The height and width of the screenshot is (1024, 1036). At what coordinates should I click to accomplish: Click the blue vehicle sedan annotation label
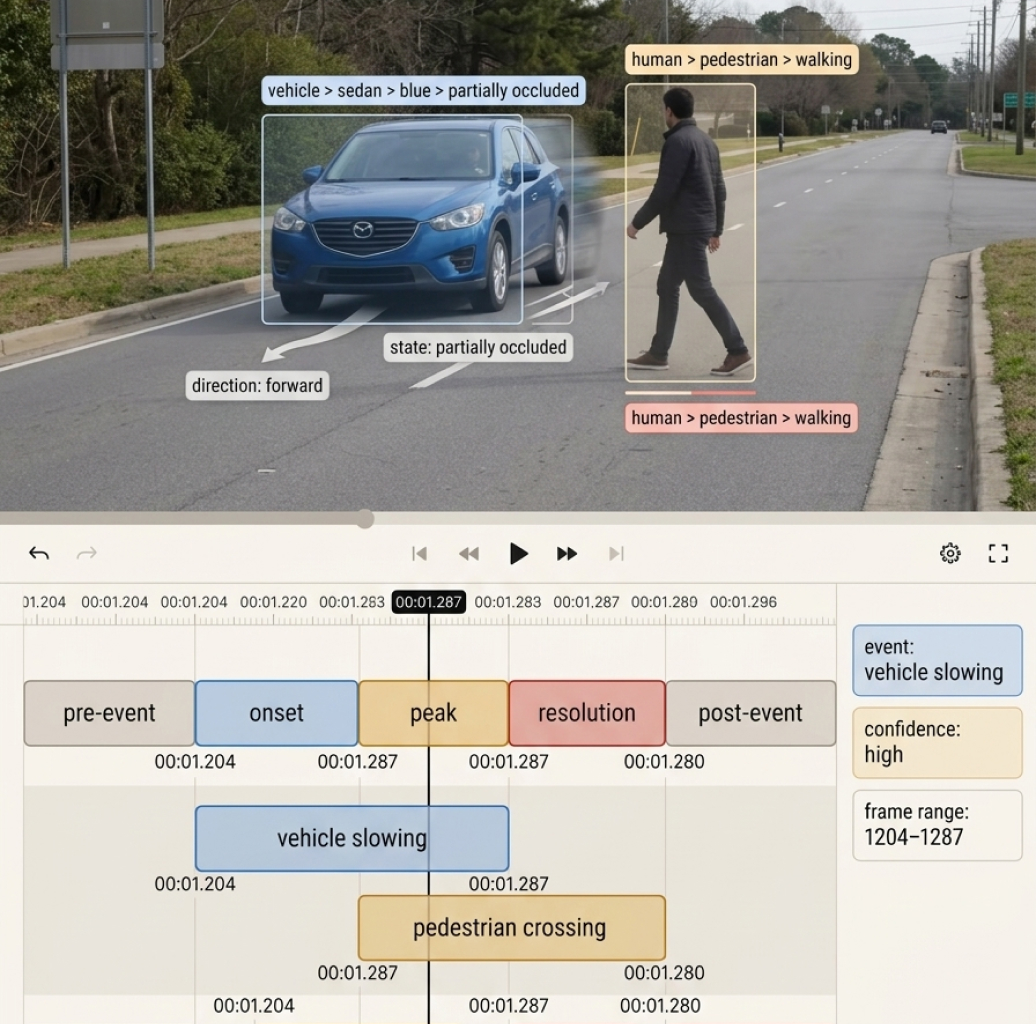coord(424,91)
